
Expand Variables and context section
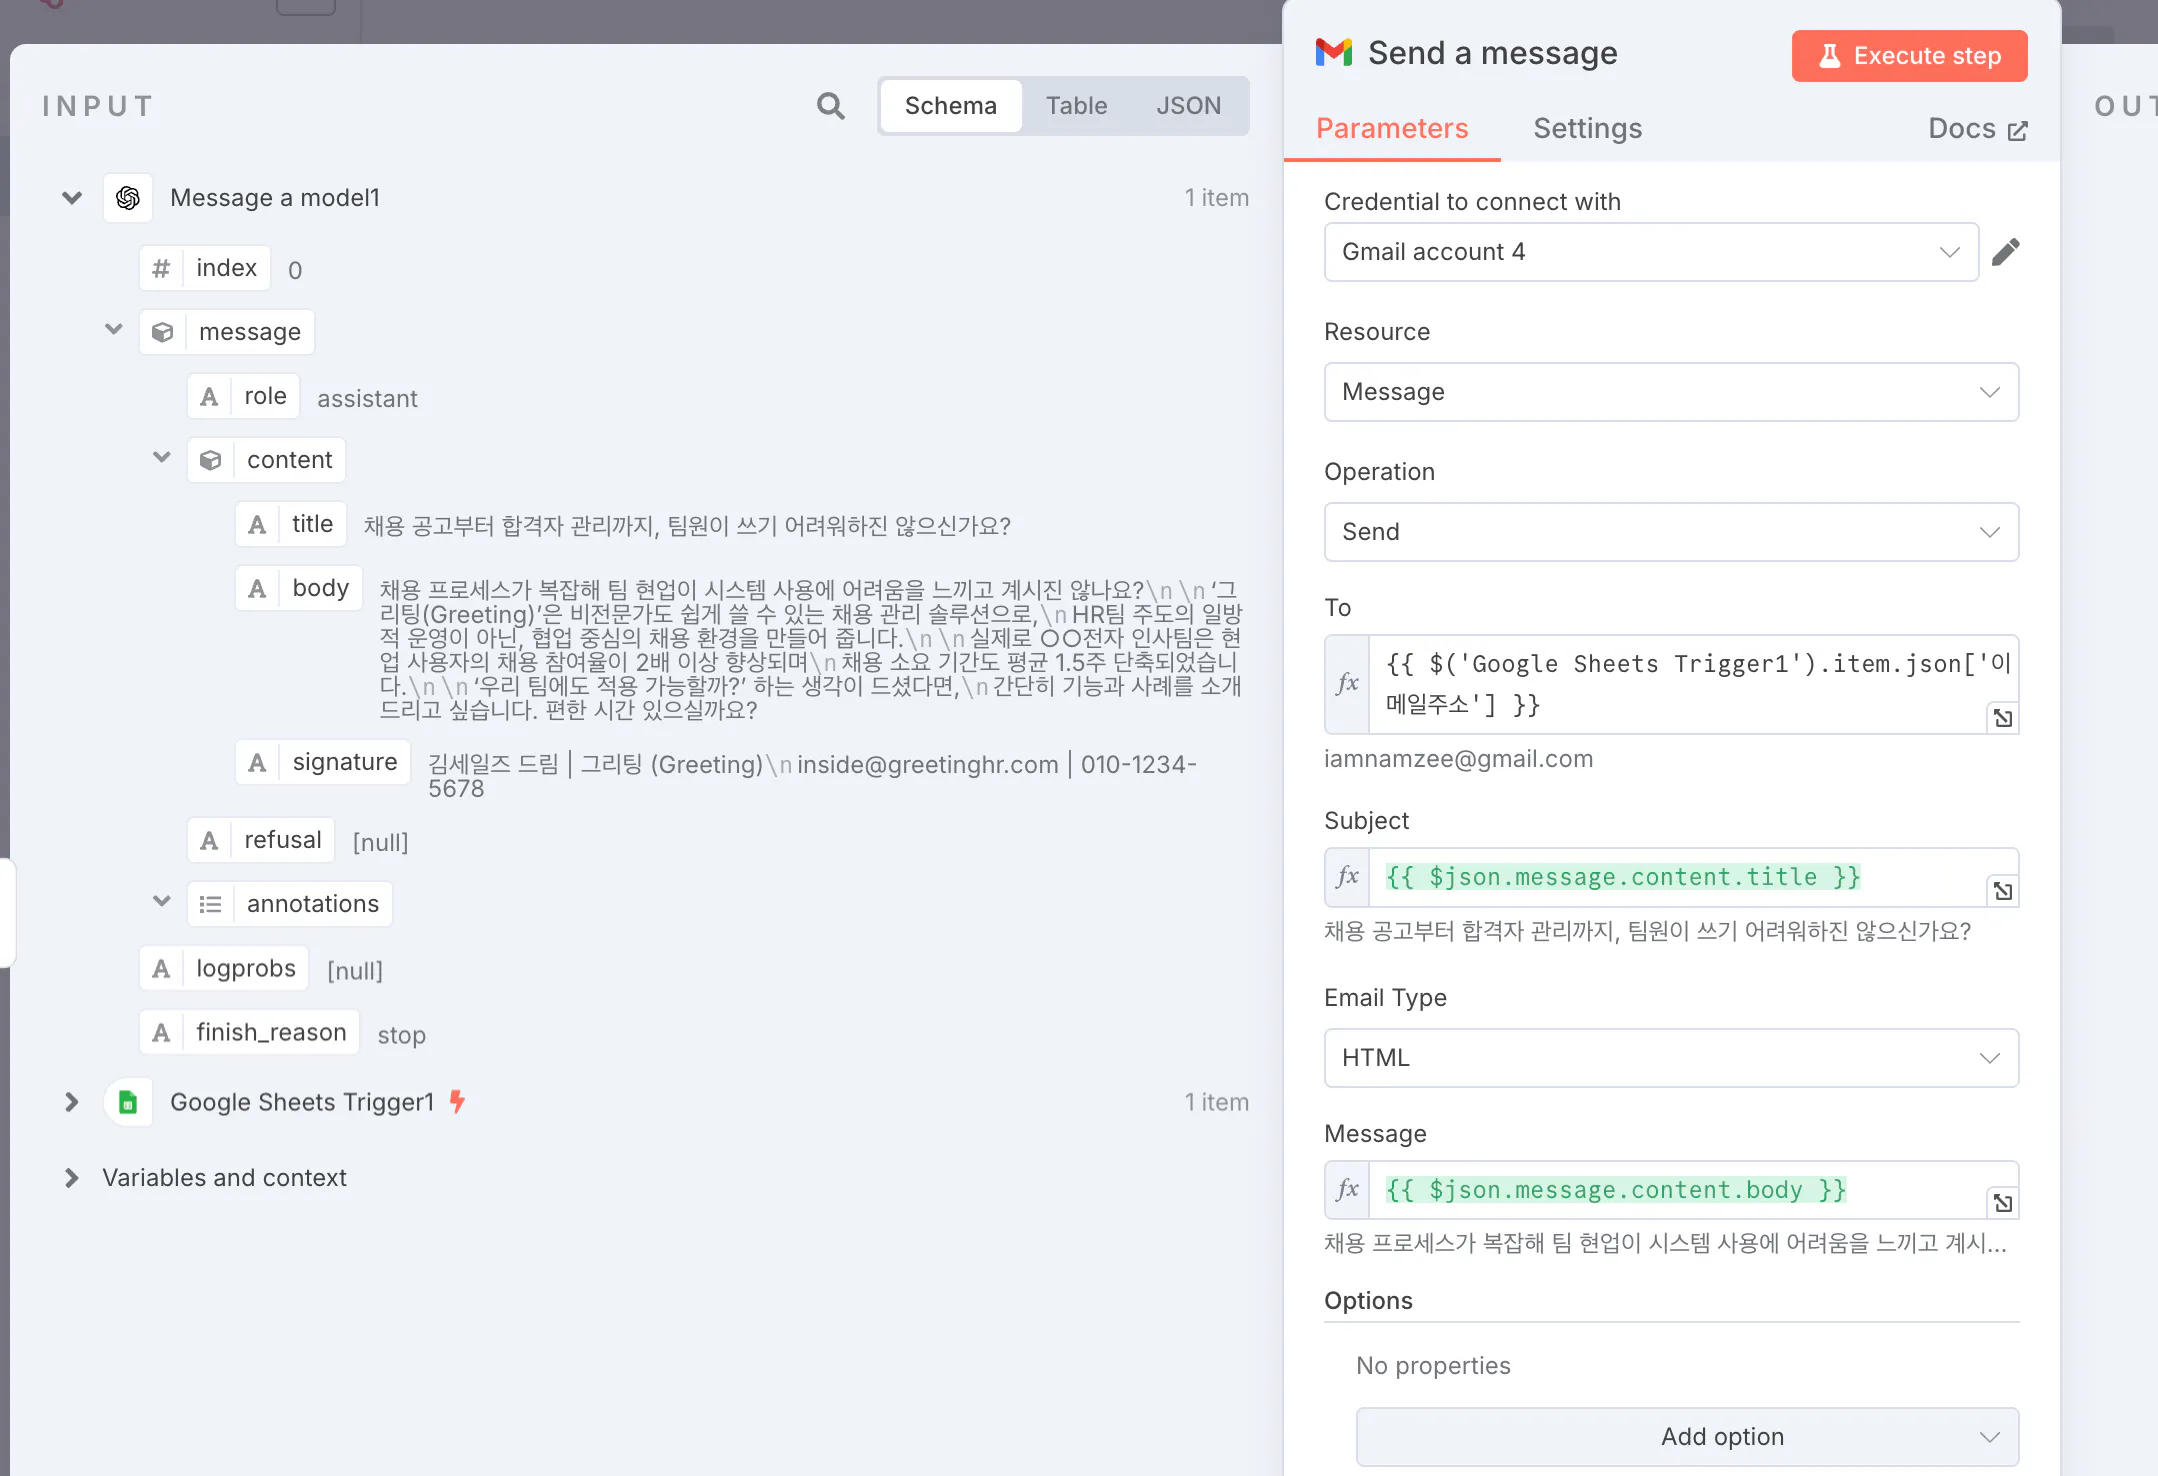[x=72, y=1178]
